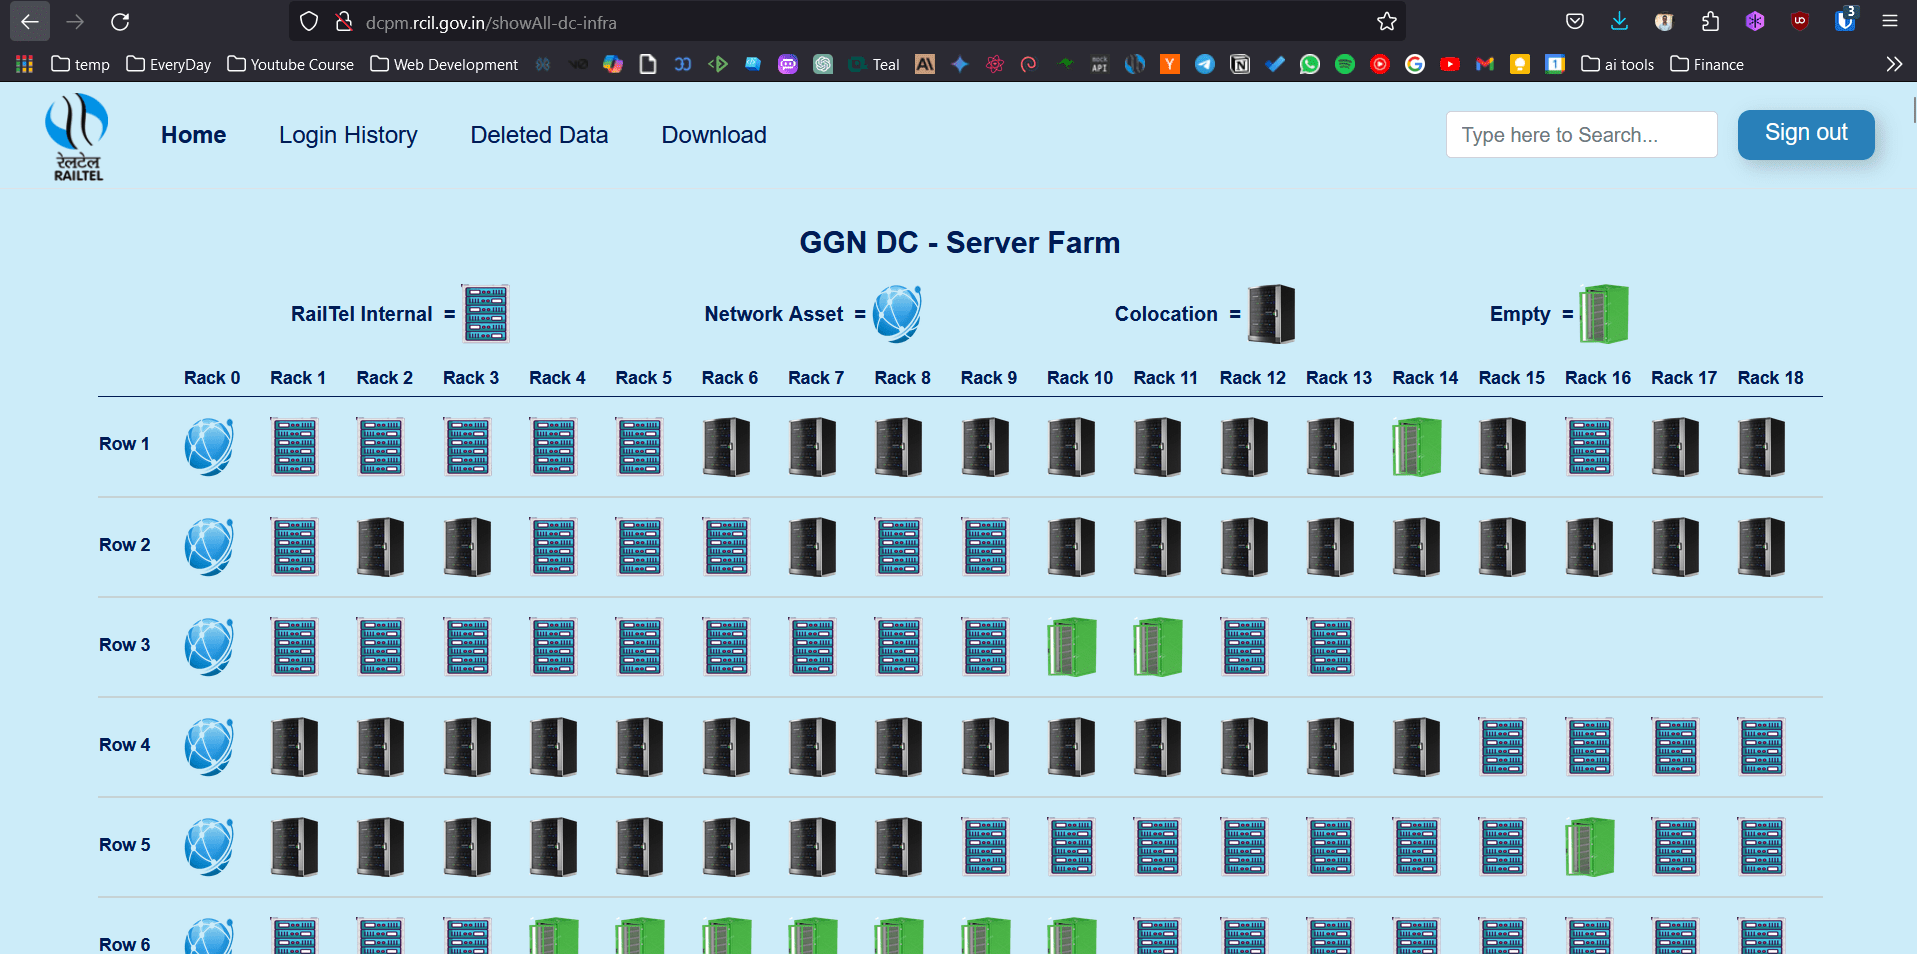Open the RailTel internal rack at Row 3 Rack 13
Screen dimensions: 1917x954
(1330, 646)
